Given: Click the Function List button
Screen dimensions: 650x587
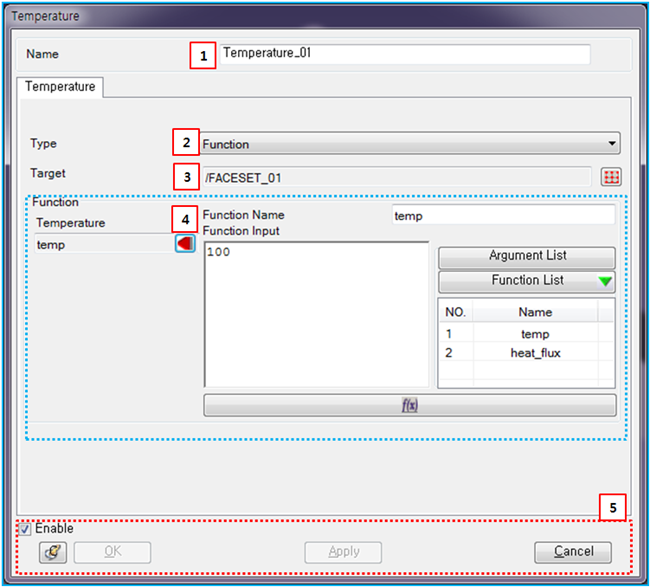Looking at the screenshot, I should (x=526, y=281).
